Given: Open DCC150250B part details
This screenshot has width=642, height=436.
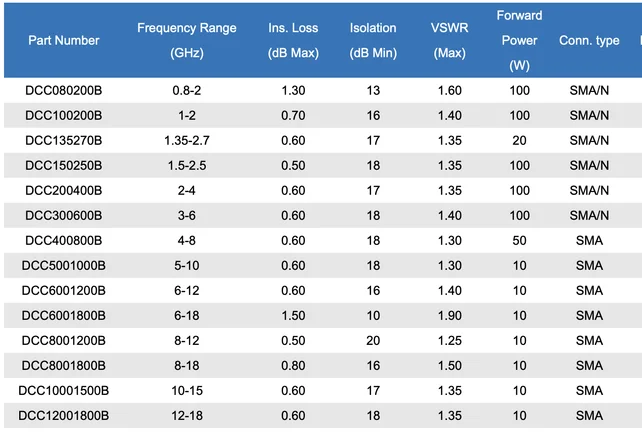Looking at the screenshot, I should click(64, 166).
